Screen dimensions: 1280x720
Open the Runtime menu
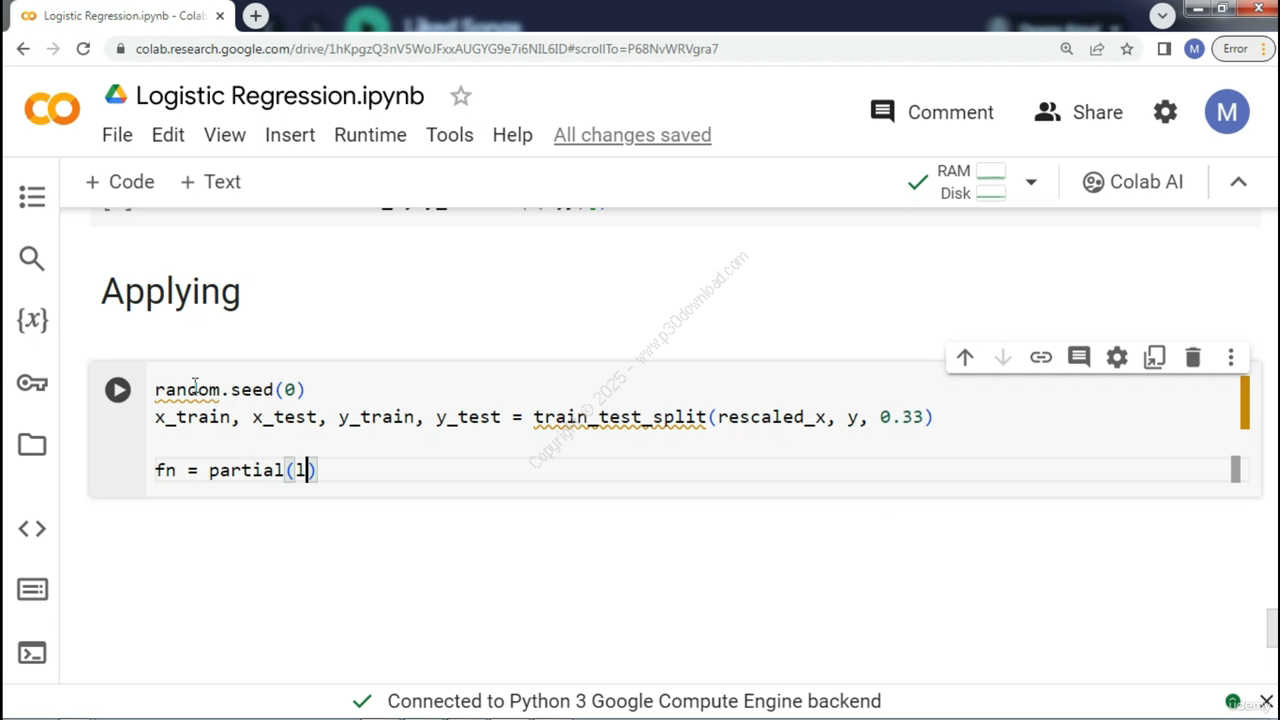coord(370,135)
